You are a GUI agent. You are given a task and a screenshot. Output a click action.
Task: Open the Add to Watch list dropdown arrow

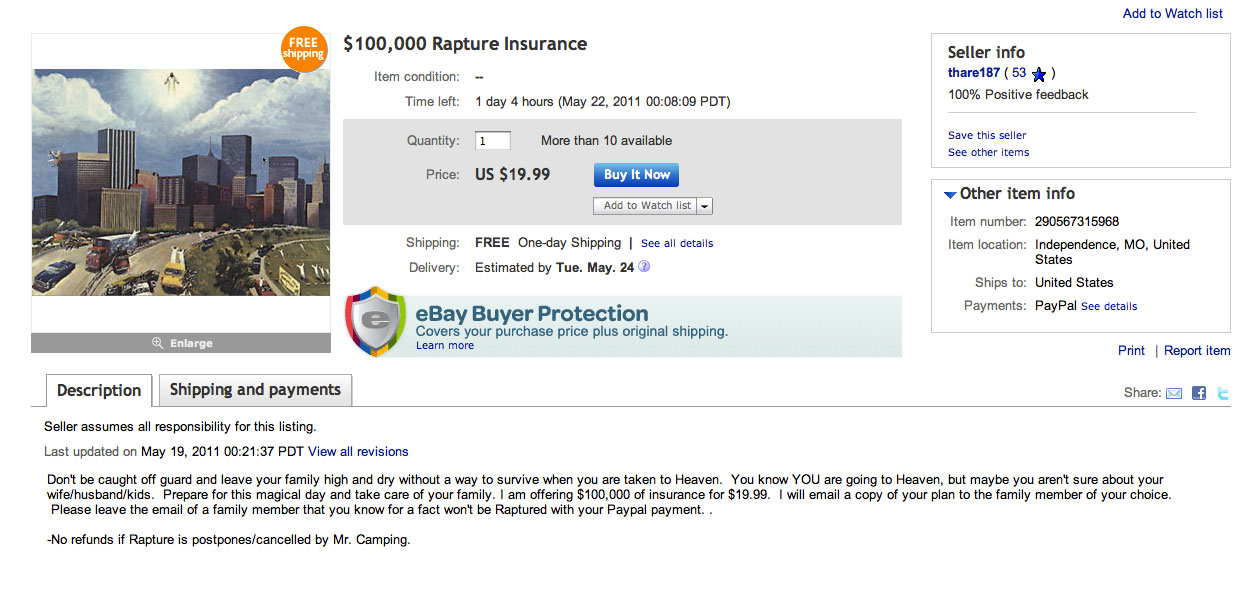click(x=704, y=206)
